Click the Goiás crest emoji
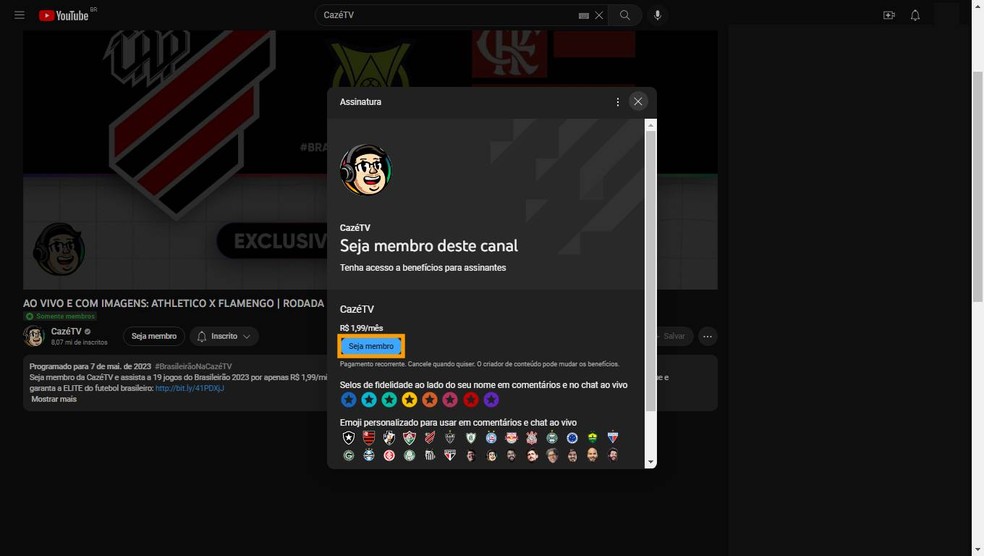This screenshot has height=556, width=984. (x=349, y=456)
